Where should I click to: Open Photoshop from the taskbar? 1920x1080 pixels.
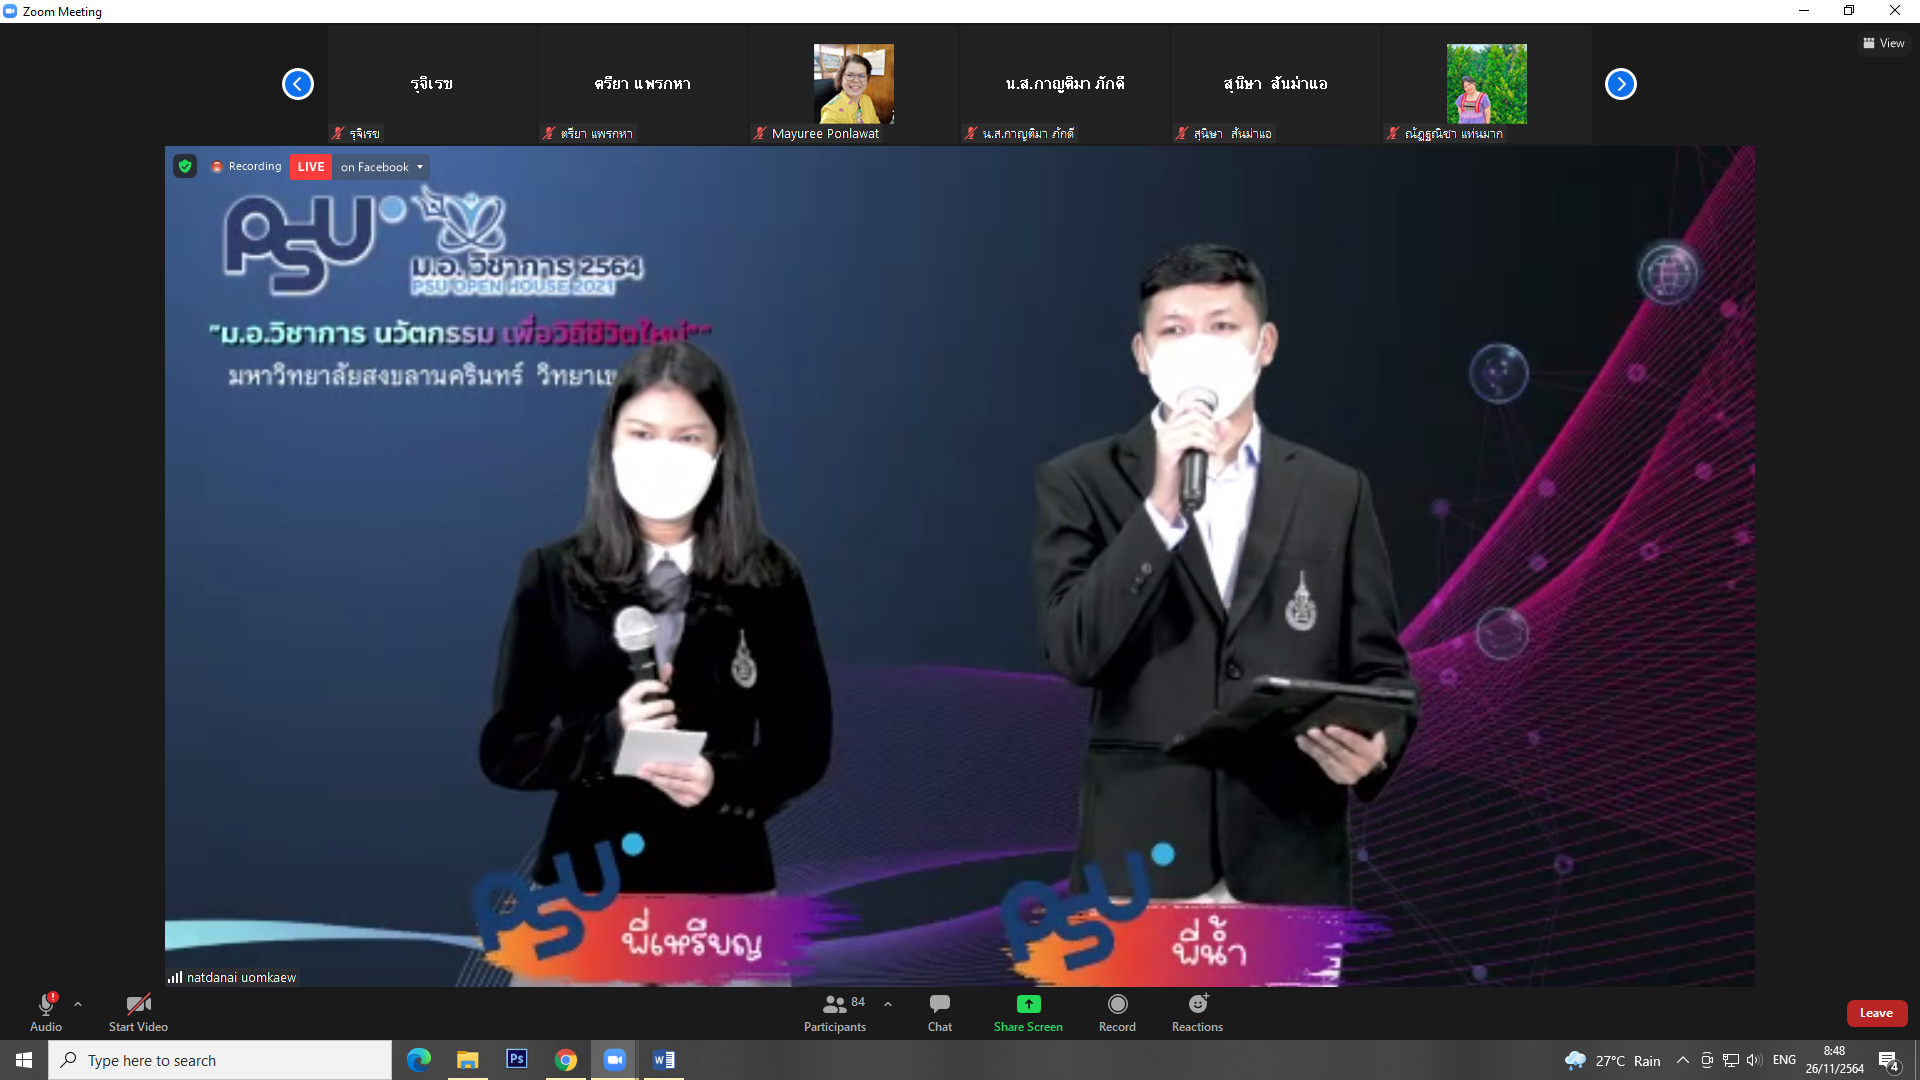click(x=516, y=1060)
